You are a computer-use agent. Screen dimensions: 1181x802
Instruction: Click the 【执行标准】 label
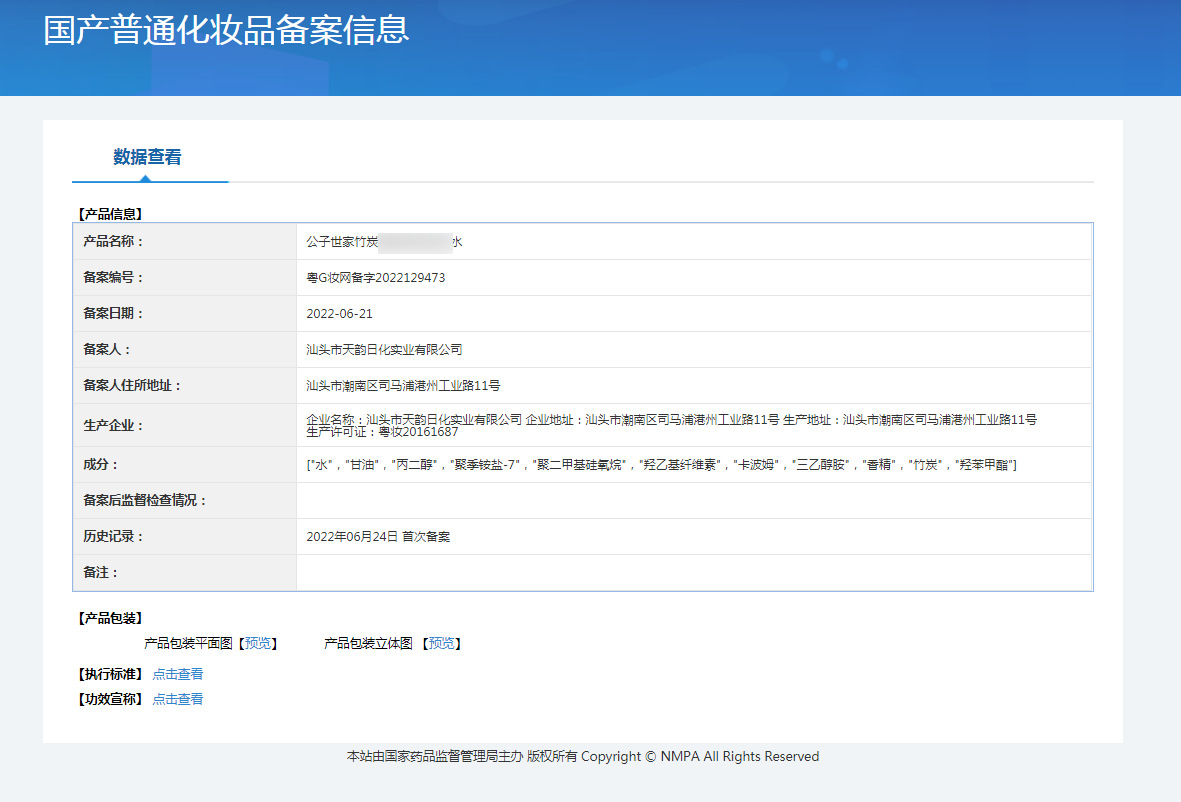pos(110,674)
